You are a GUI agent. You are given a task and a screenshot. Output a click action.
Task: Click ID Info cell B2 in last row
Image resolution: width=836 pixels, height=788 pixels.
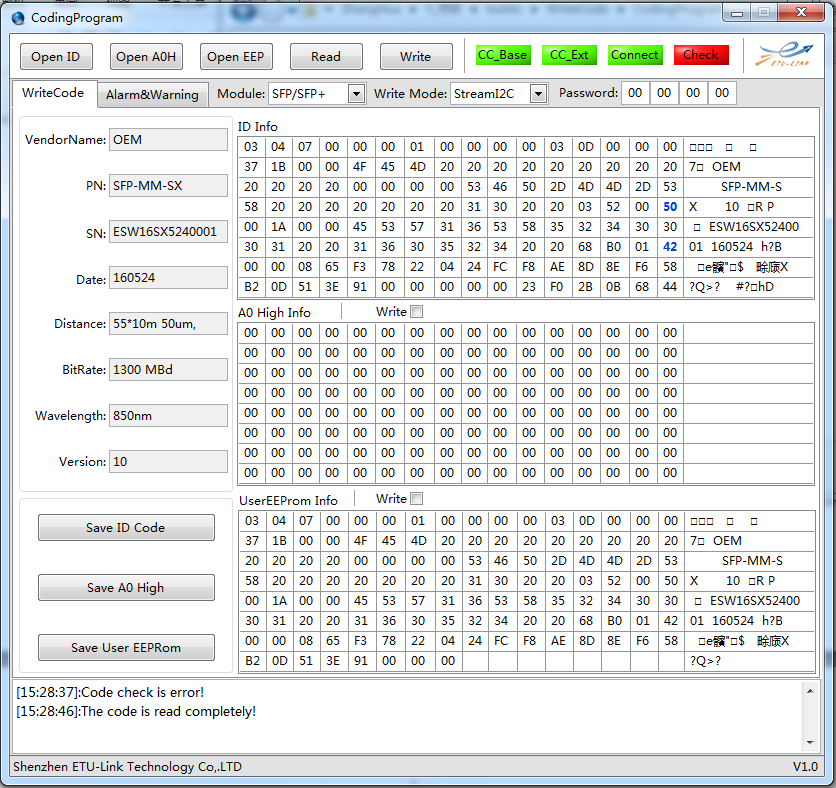click(x=251, y=287)
